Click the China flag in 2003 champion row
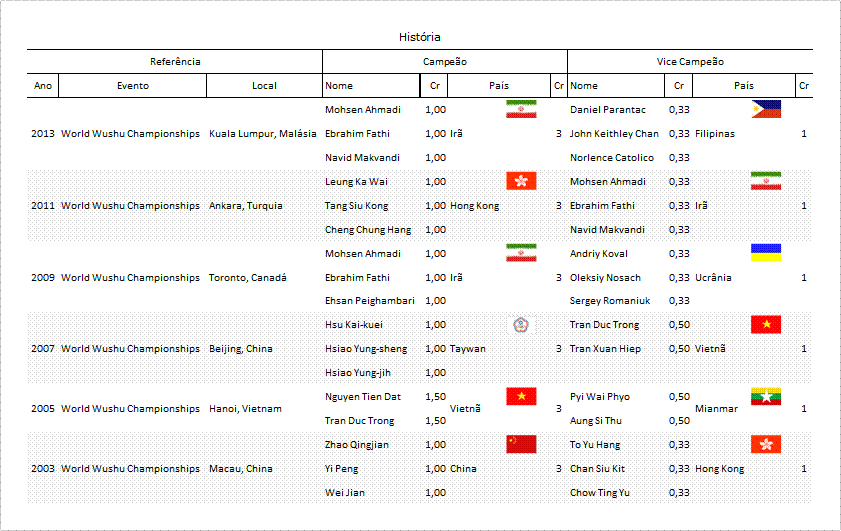This screenshot has height=531, width=841. [x=521, y=444]
